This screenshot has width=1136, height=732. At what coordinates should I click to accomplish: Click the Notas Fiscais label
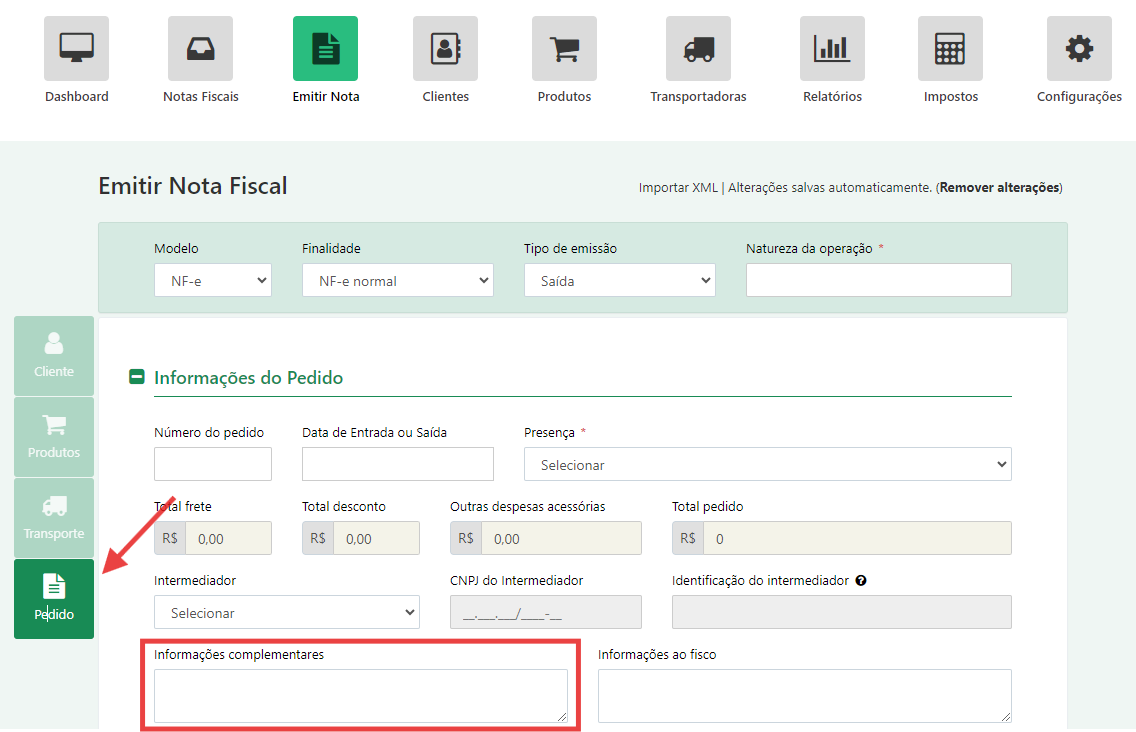coord(201,96)
